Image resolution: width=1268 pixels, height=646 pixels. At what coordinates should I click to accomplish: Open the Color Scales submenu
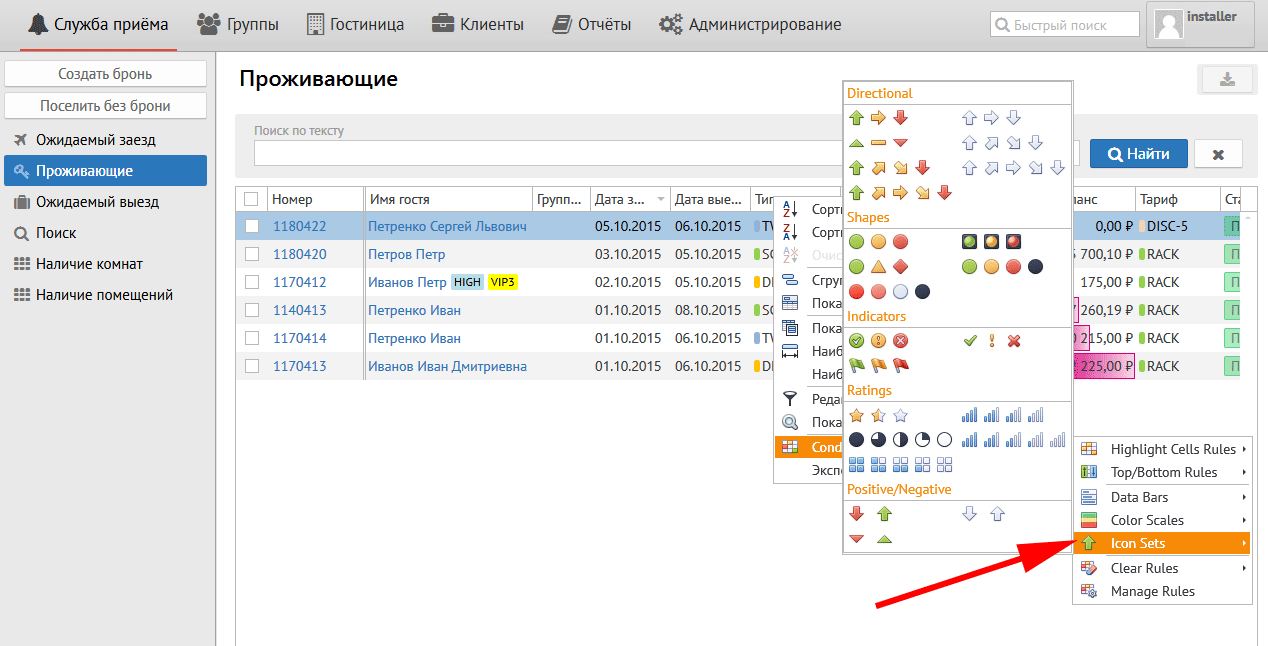tap(1164, 520)
